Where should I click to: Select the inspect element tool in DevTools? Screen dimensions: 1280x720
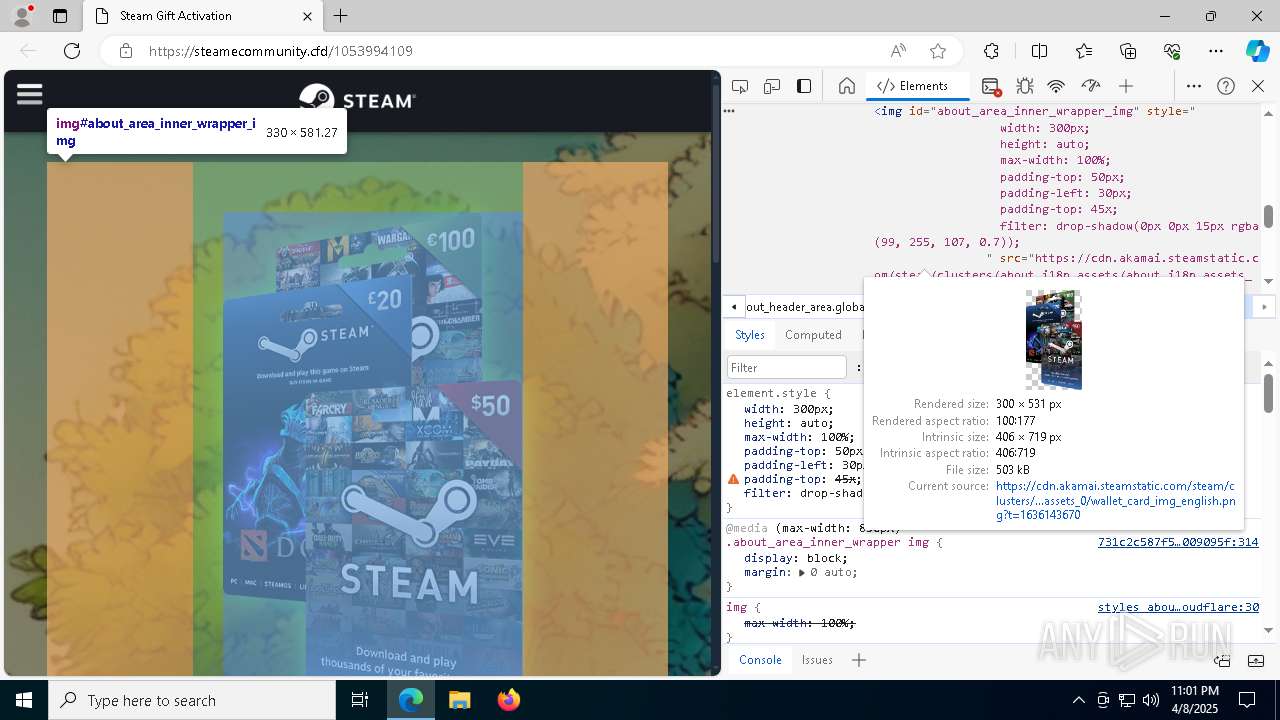click(x=740, y=86)
